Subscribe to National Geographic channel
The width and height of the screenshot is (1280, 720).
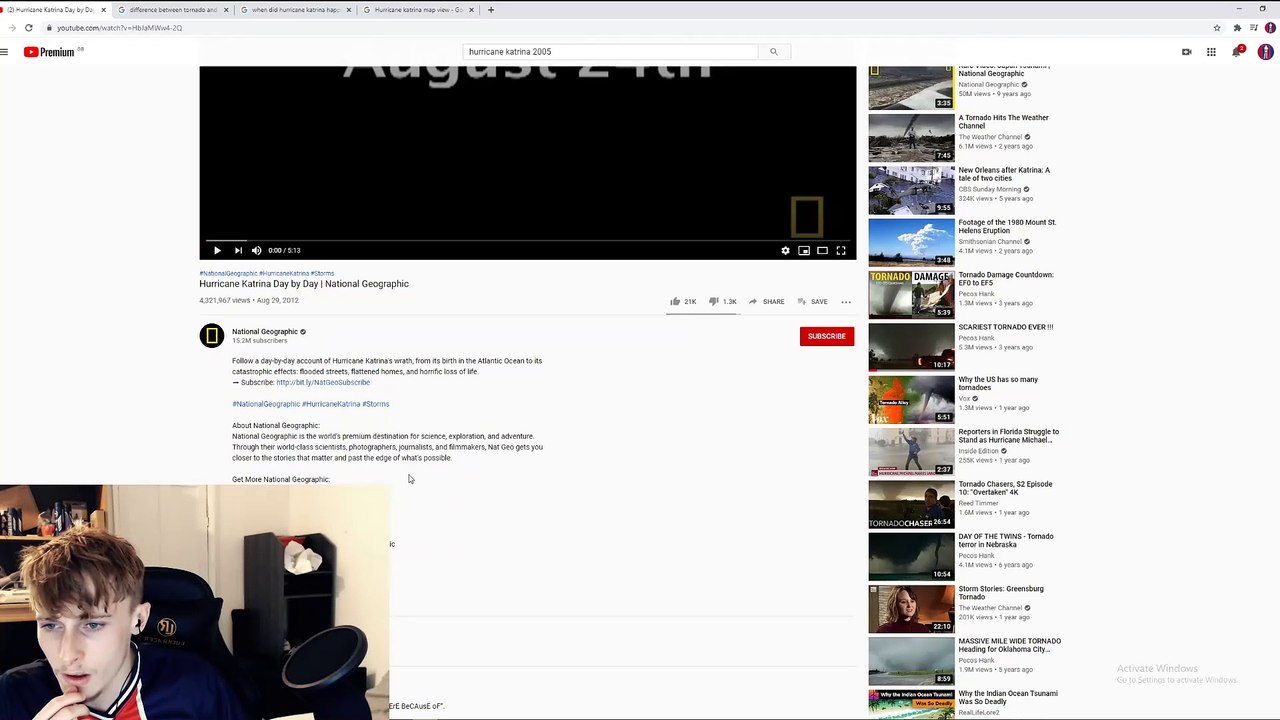click(x=827, y=336)
